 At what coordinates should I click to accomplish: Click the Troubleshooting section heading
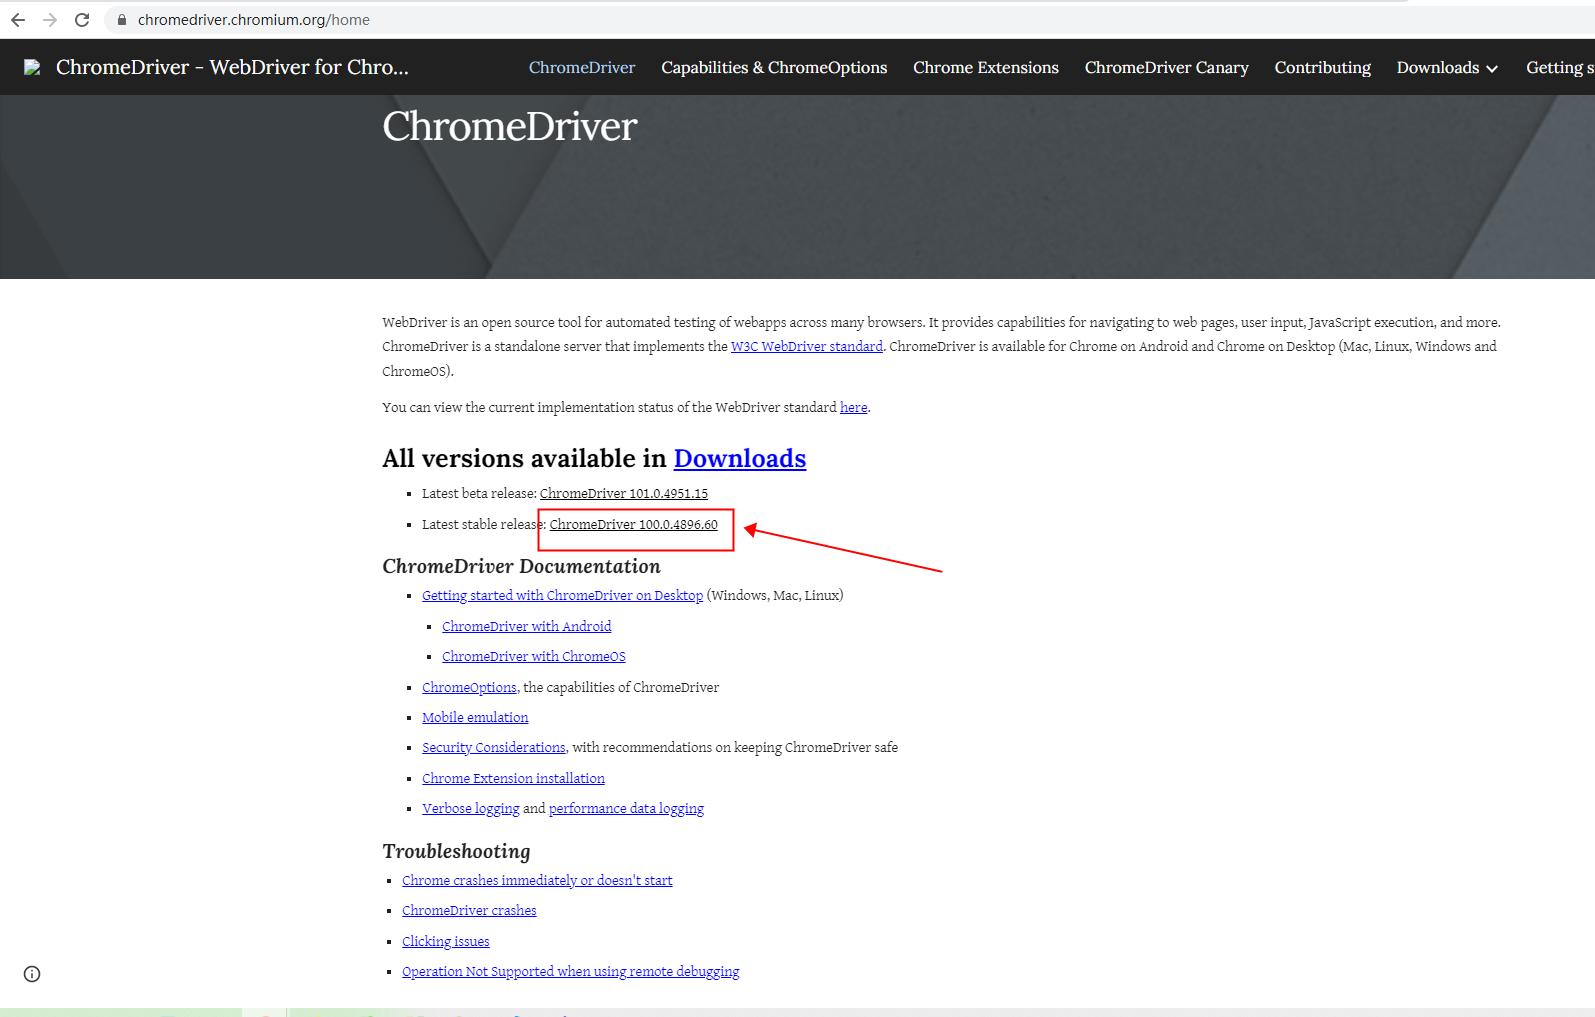point(456,851)
